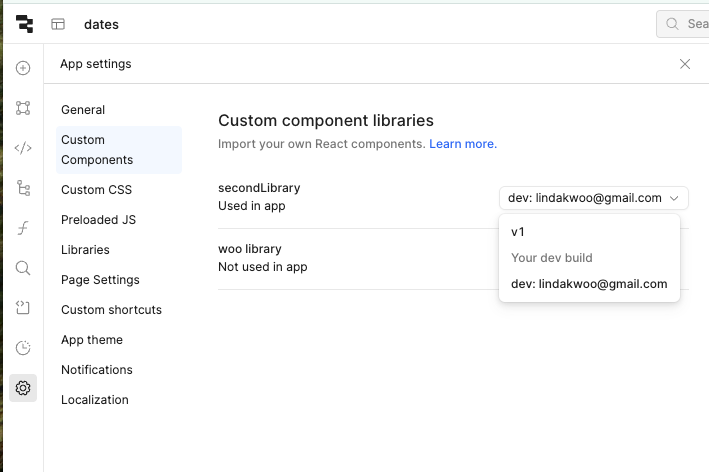Follow the Learn more link
This screenshot has width=709, height=472.
coord(463,144)
